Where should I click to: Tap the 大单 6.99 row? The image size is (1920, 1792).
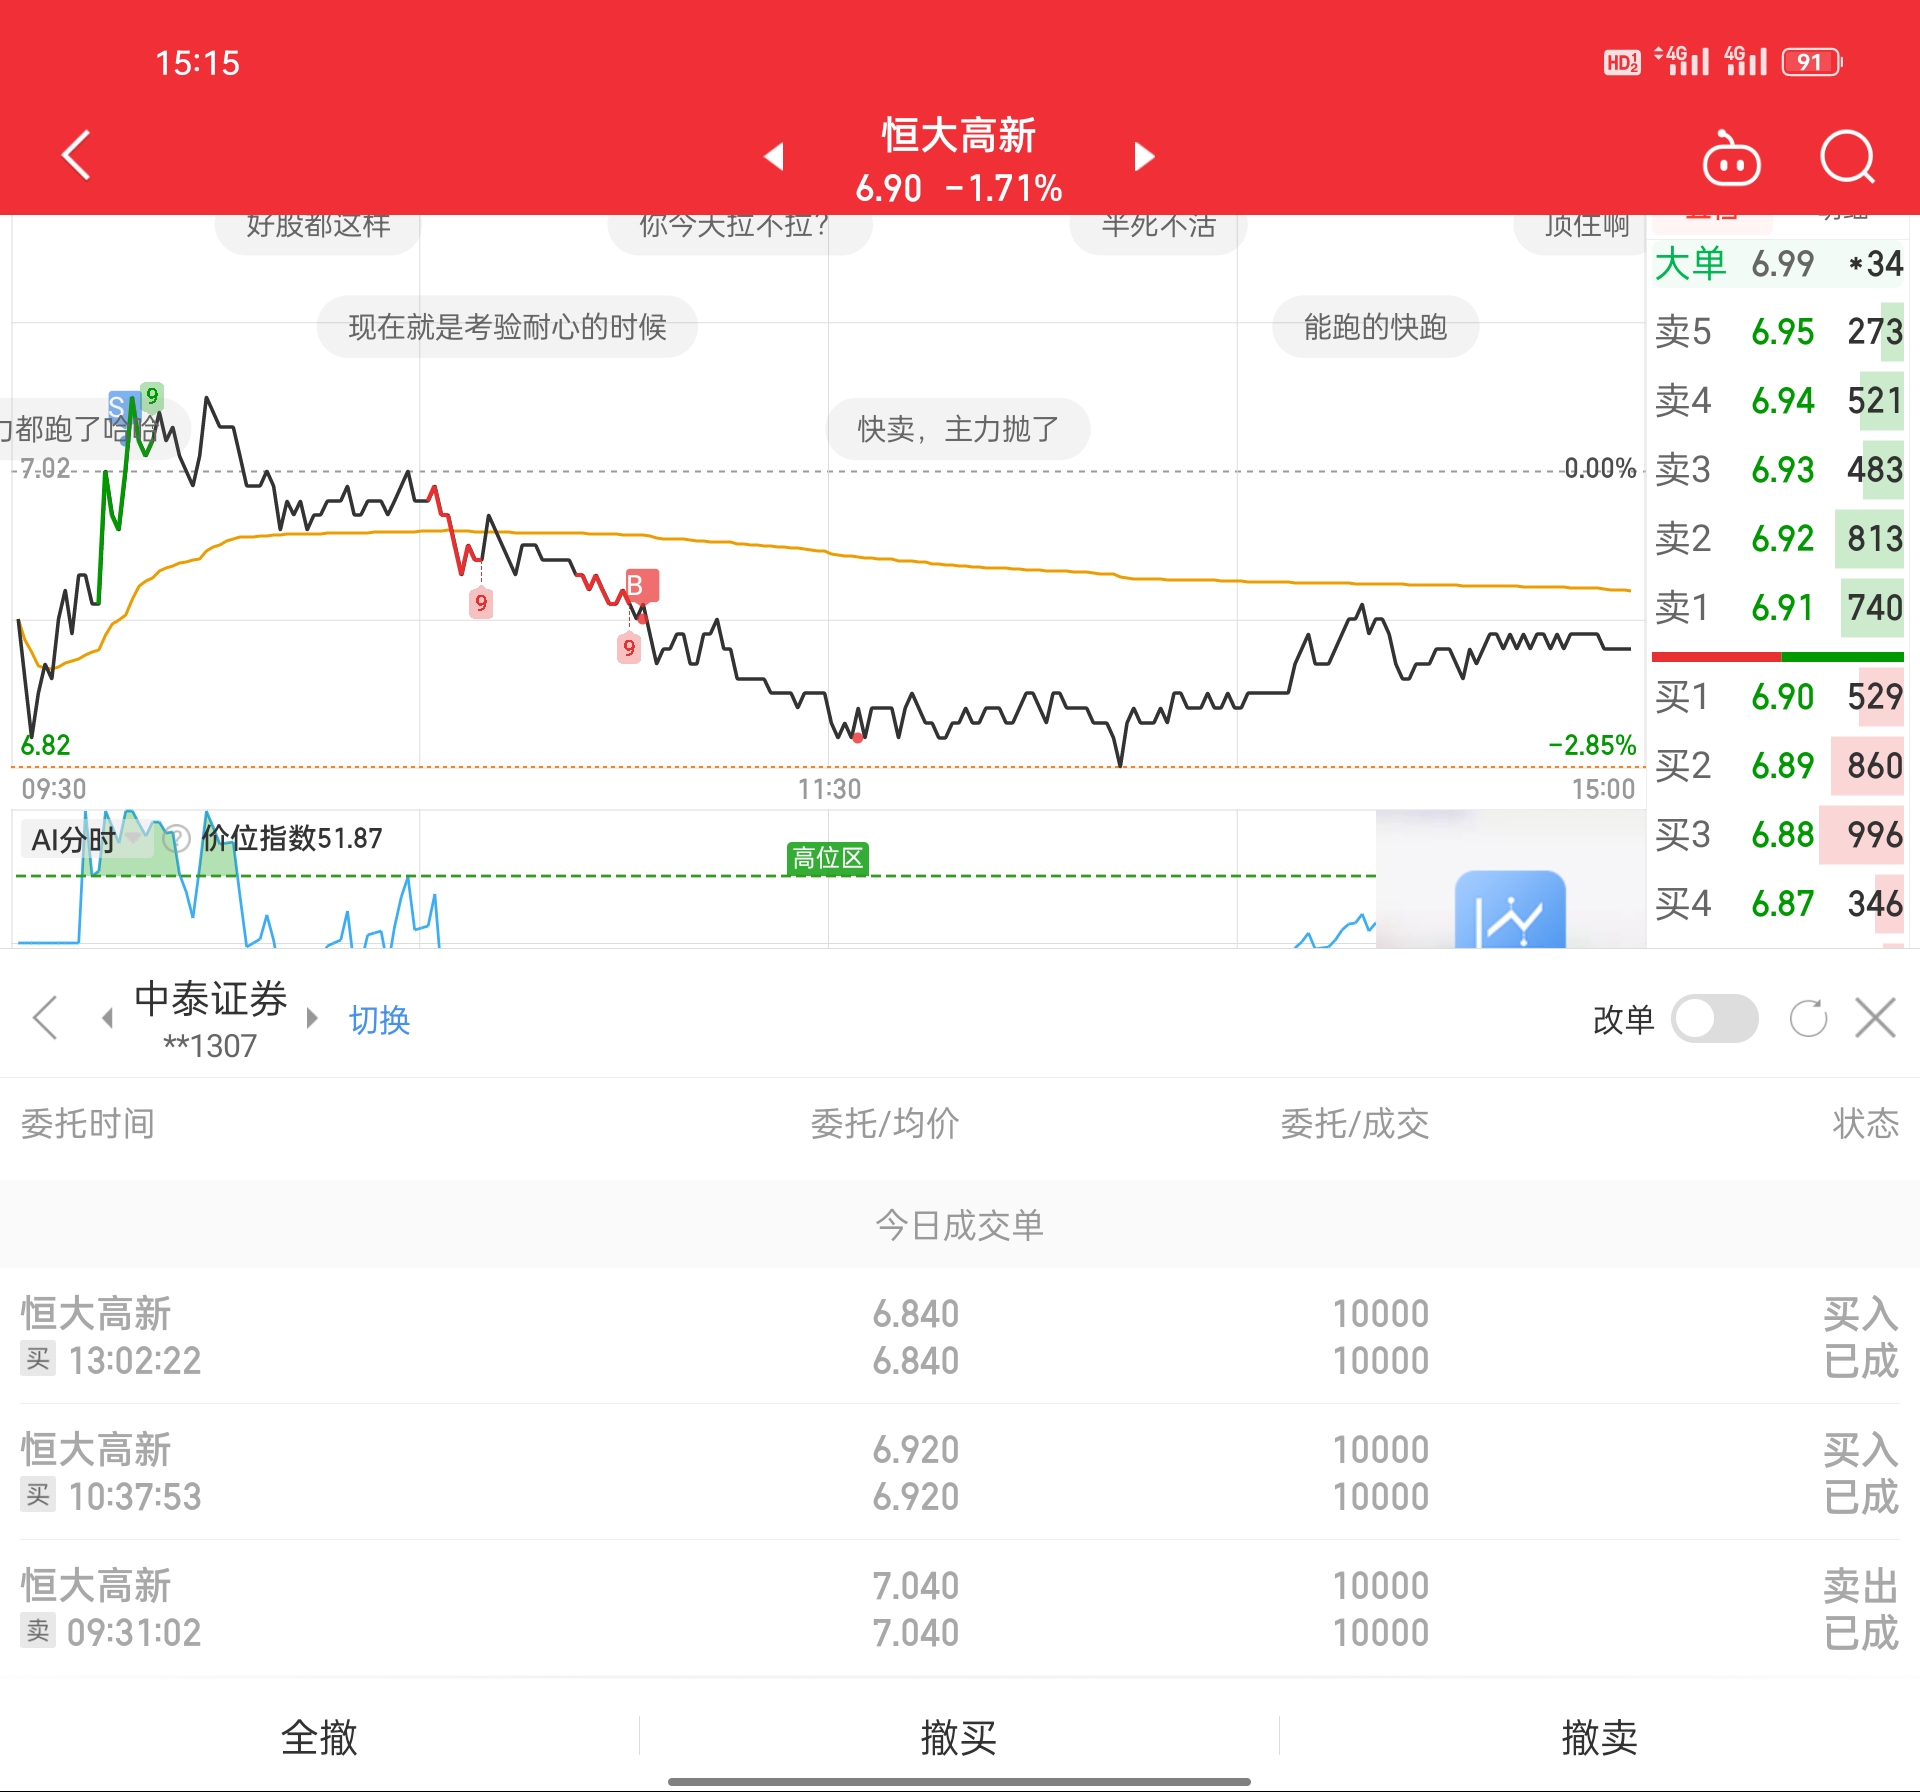pos(1778,263)
